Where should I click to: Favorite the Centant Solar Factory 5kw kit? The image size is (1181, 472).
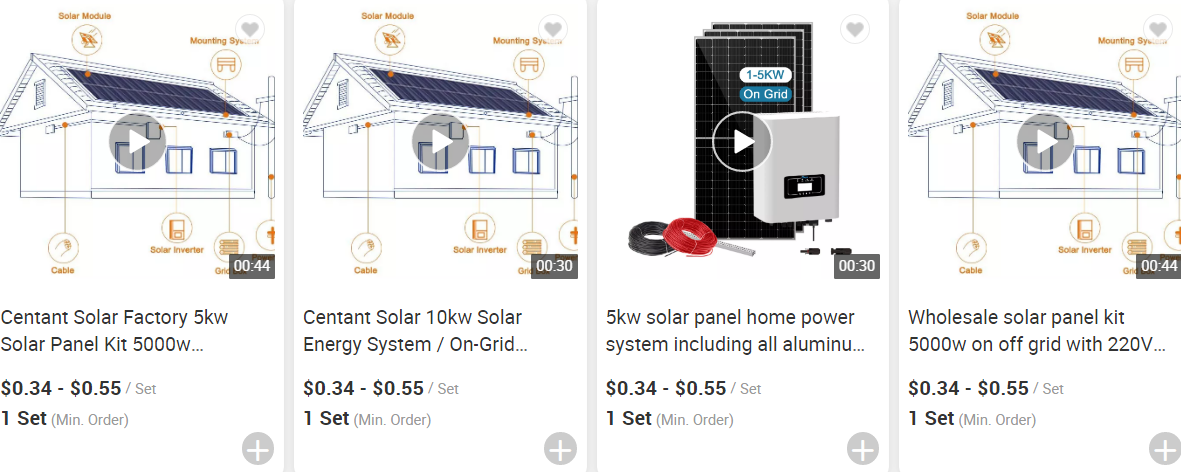250,29
